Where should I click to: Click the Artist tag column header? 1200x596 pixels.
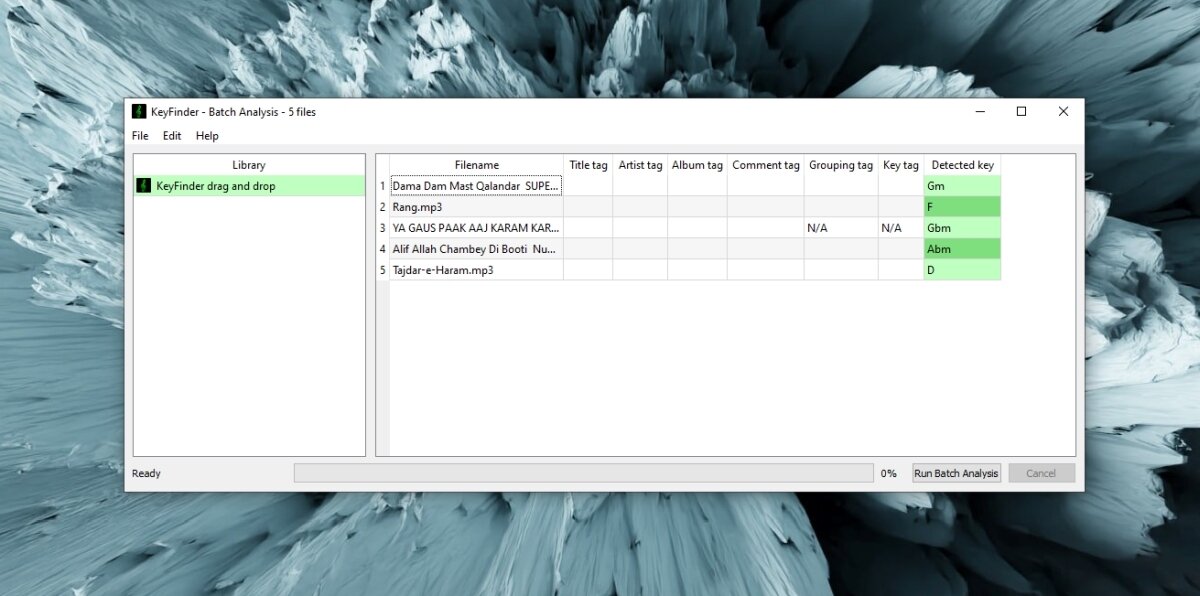(x=640, y=164)
